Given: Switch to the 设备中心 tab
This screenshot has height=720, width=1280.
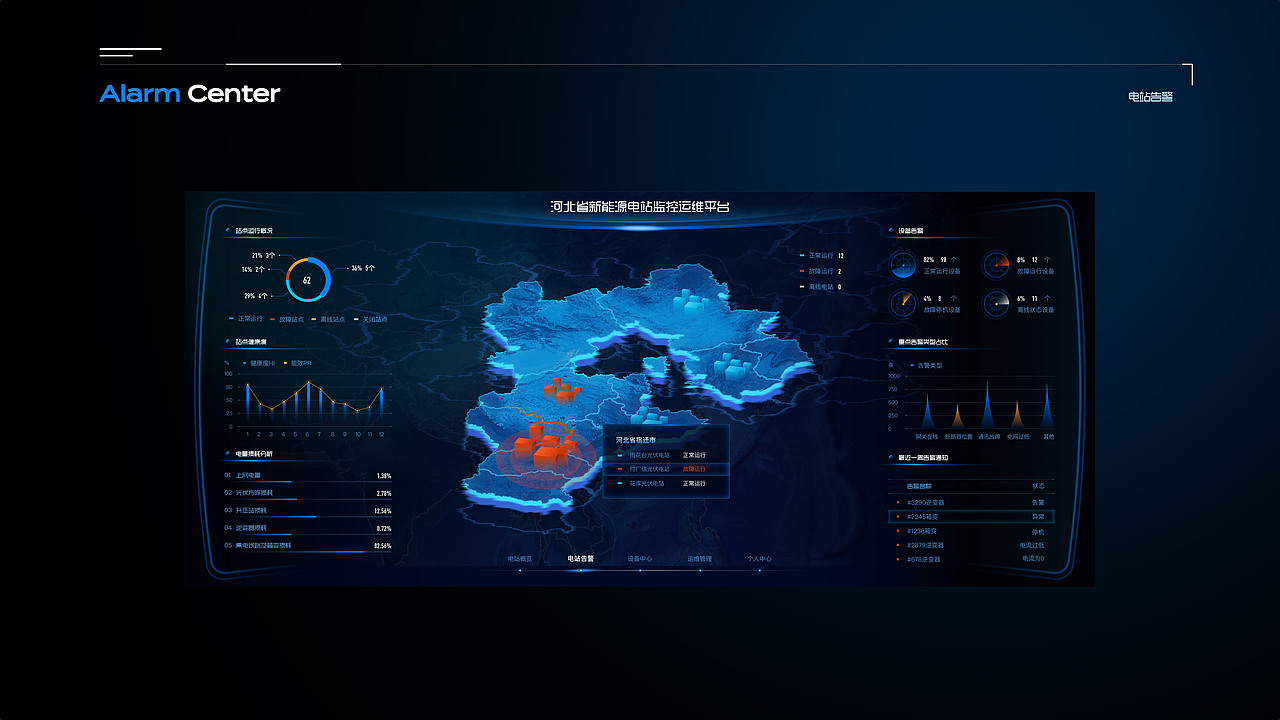Looking at the screenshot, I should click(x=640, y=559).
